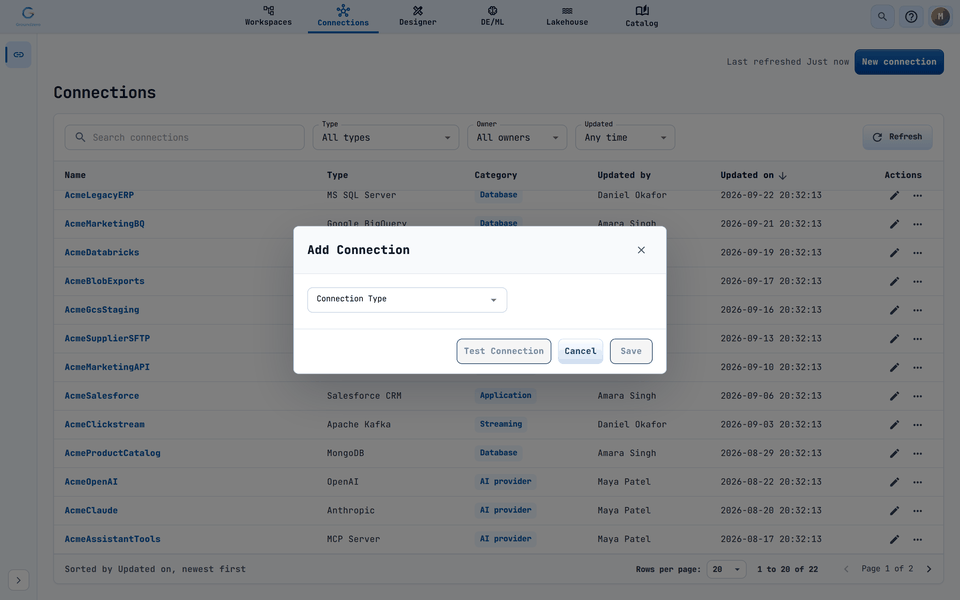Edit the AcmeBlobExports connection
The height and width of the screenshot is (600, 960).
pos(894,282)
